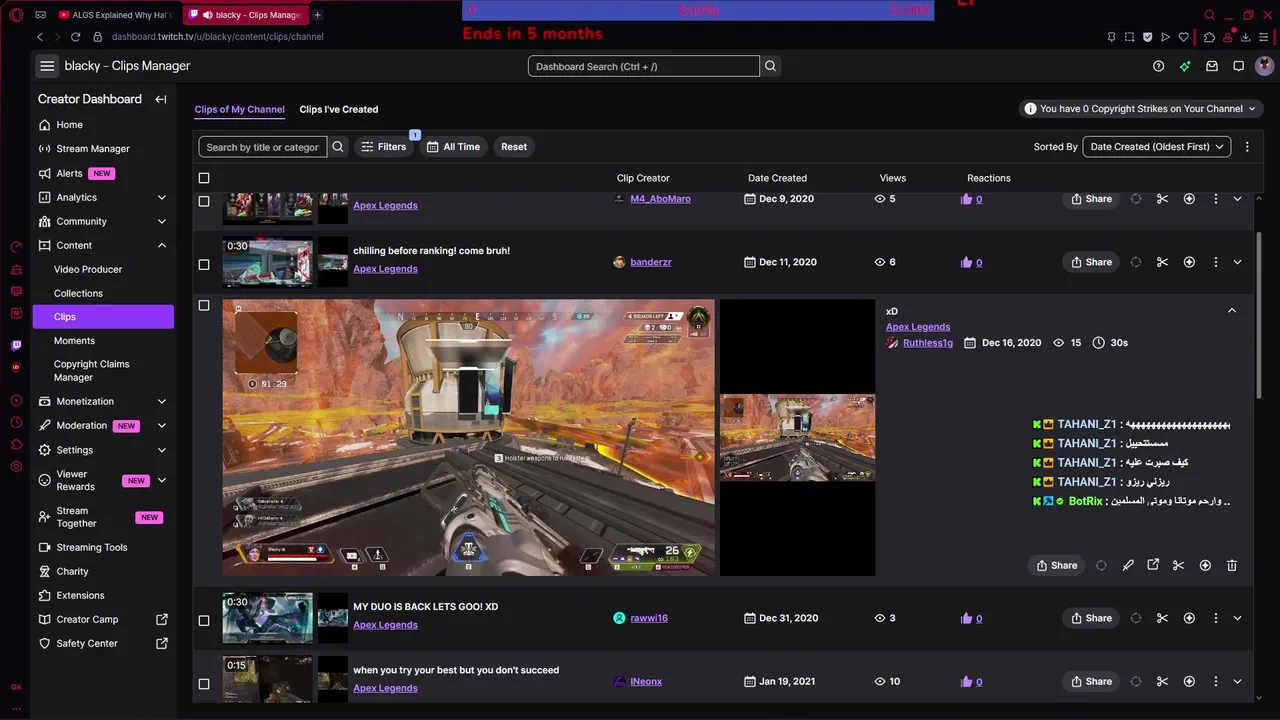Add page to bookmarks heart icon

click(x=1184, y=37)
